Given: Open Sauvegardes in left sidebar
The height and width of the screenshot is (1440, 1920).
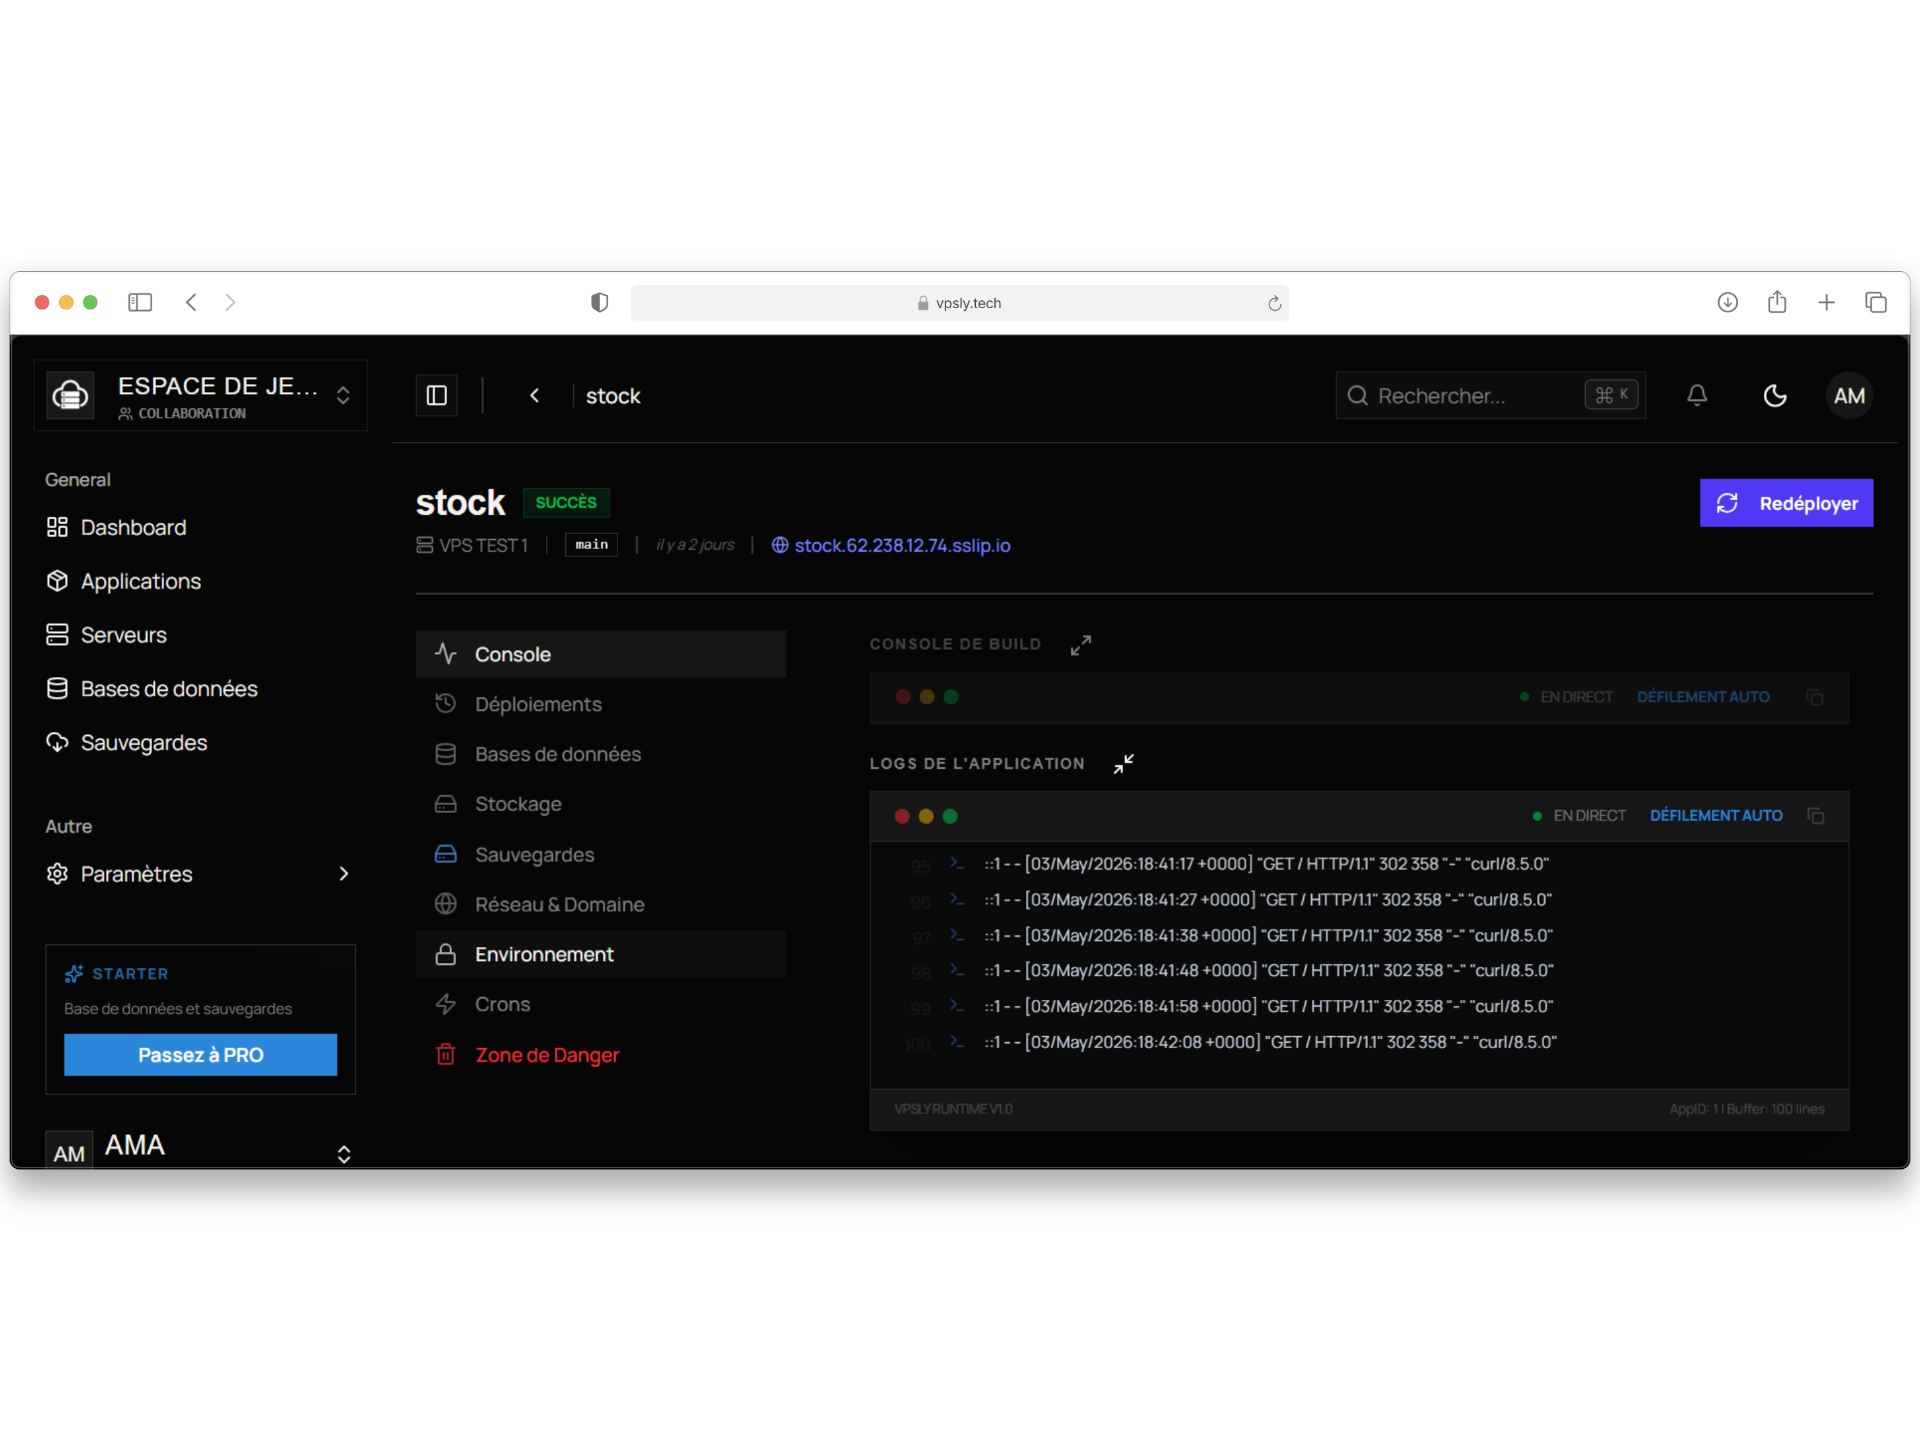Looking at the screenshot, I should [x=200, y=743].
